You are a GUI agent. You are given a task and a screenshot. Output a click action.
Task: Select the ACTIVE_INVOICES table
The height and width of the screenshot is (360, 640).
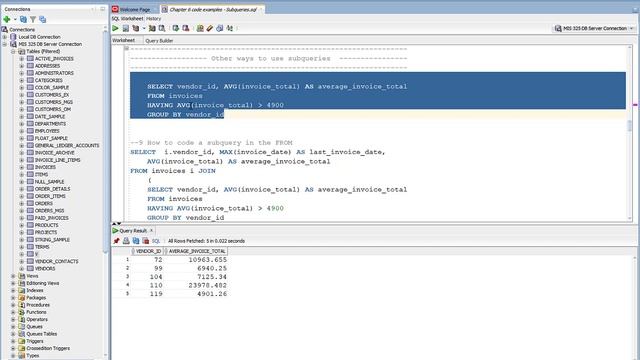54,59
